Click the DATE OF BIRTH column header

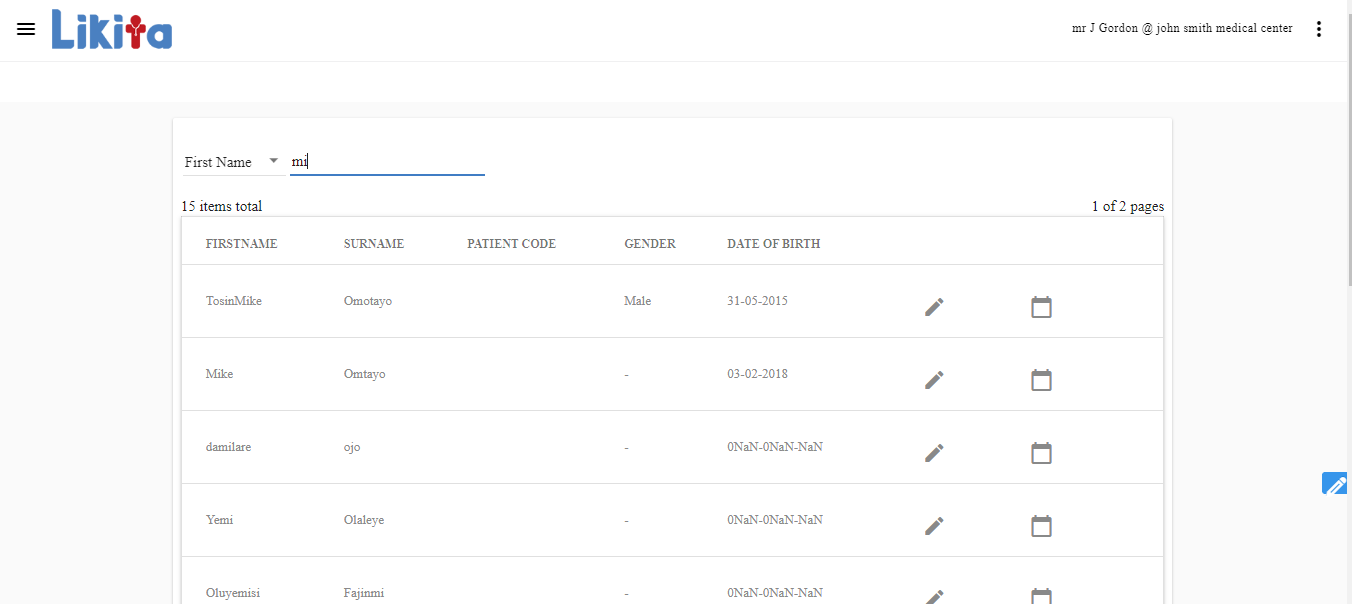[x=773, y=244]
